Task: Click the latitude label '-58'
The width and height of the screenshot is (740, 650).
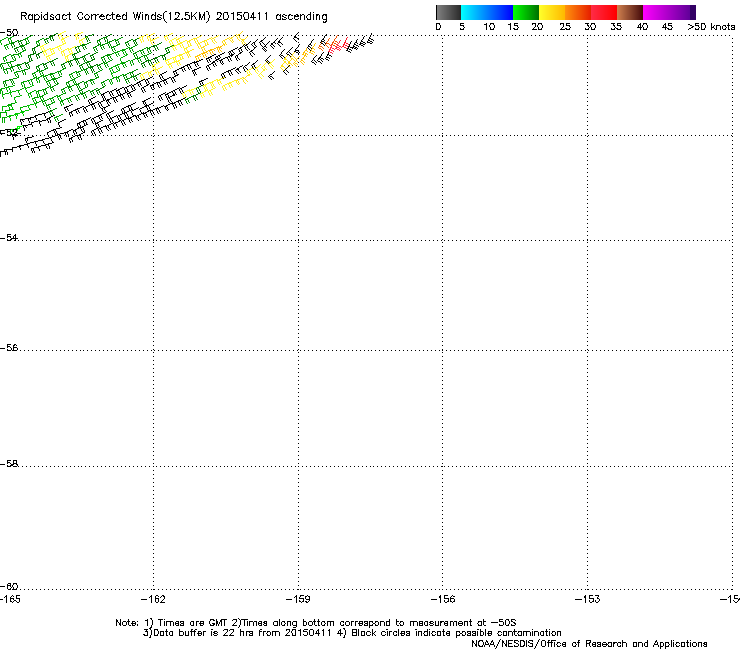Action: tap(9, 464)
